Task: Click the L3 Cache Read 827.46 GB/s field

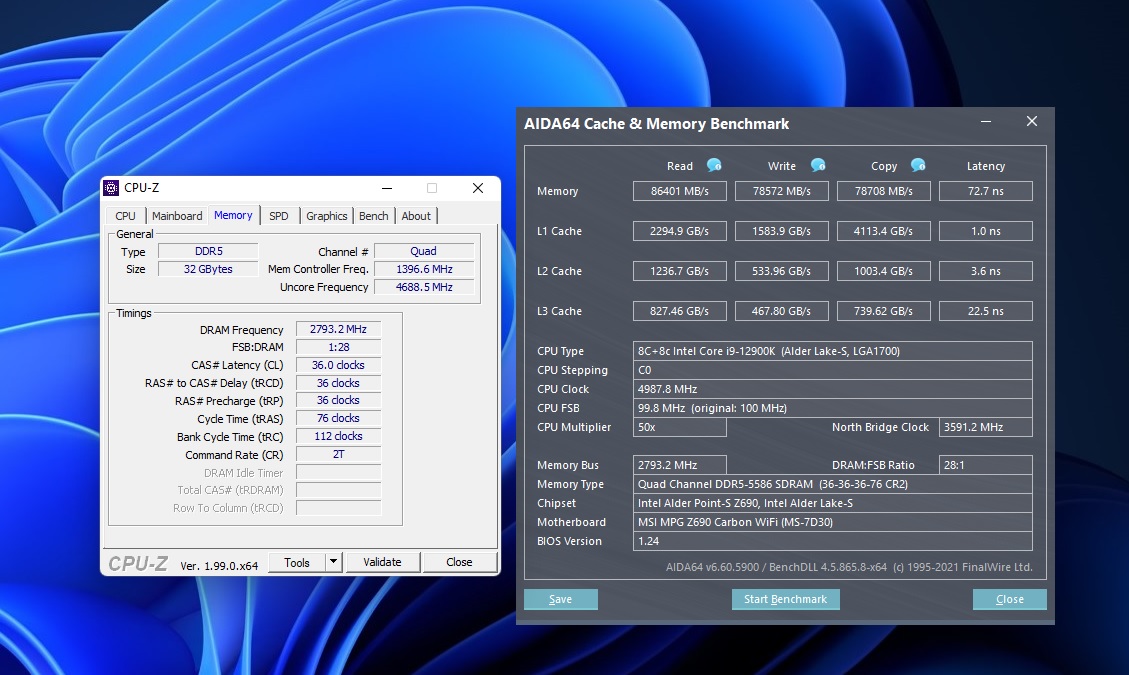Action: coord(680,311)
